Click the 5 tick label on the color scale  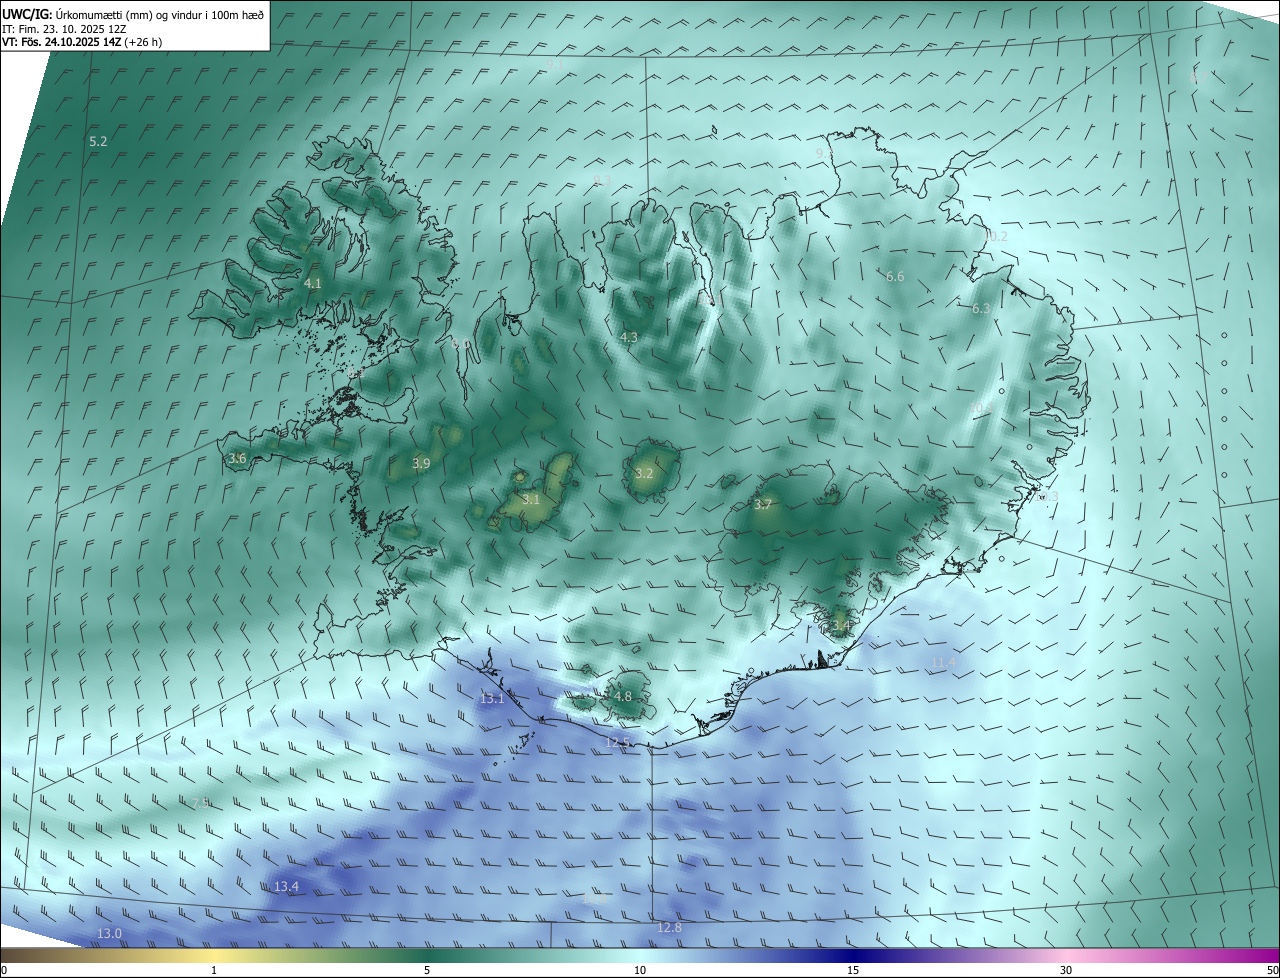point(427,970)
